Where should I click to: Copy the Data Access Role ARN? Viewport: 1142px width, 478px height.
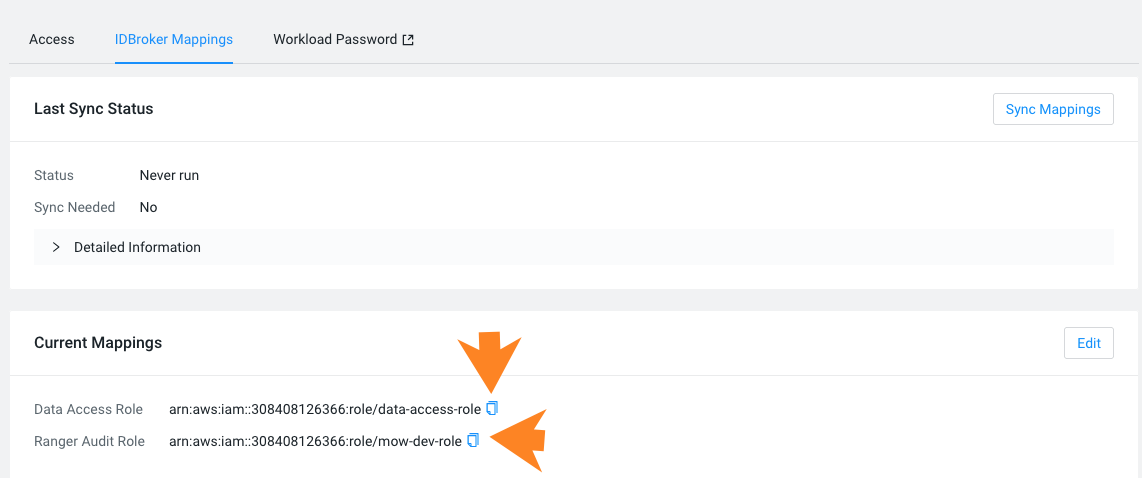point(491,408)
